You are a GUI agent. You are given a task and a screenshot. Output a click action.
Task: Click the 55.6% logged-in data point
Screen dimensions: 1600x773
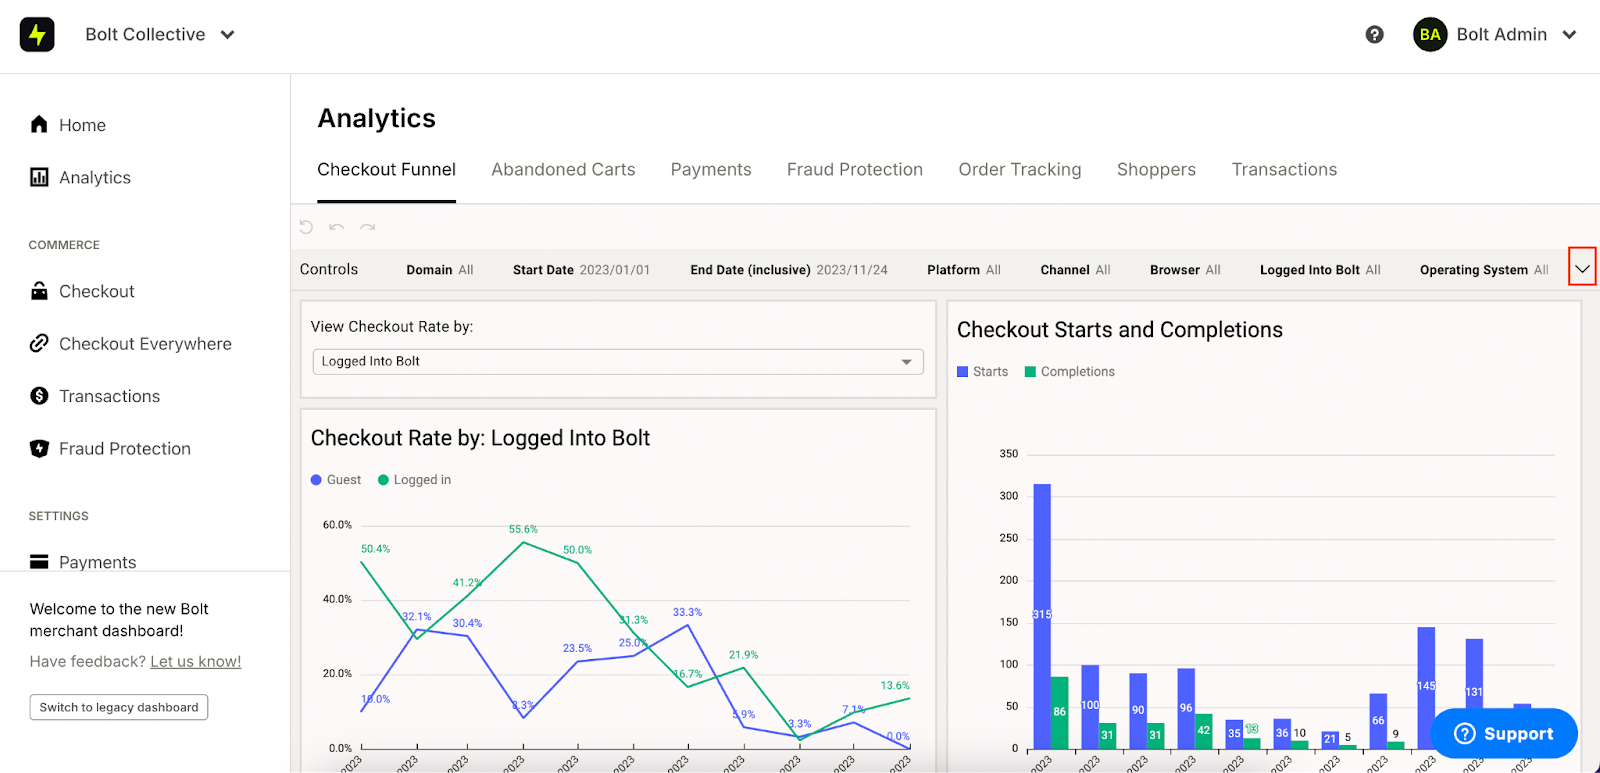tap(523, 542)
